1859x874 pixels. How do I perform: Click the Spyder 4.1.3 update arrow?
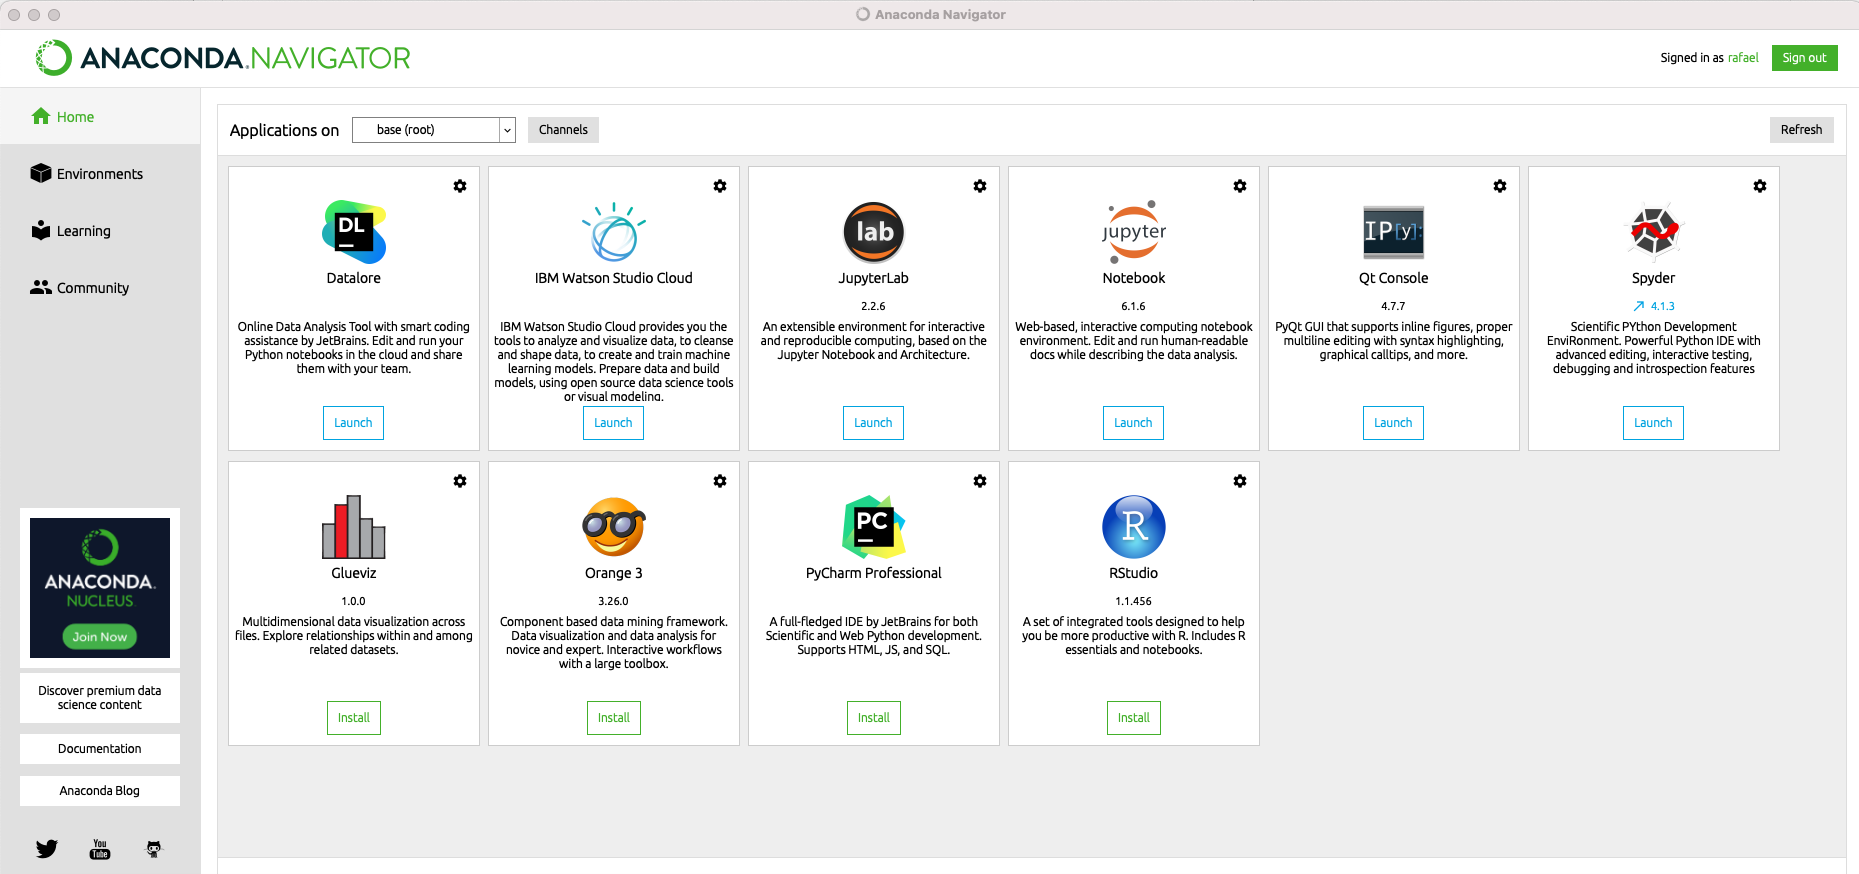[1639, 306]
